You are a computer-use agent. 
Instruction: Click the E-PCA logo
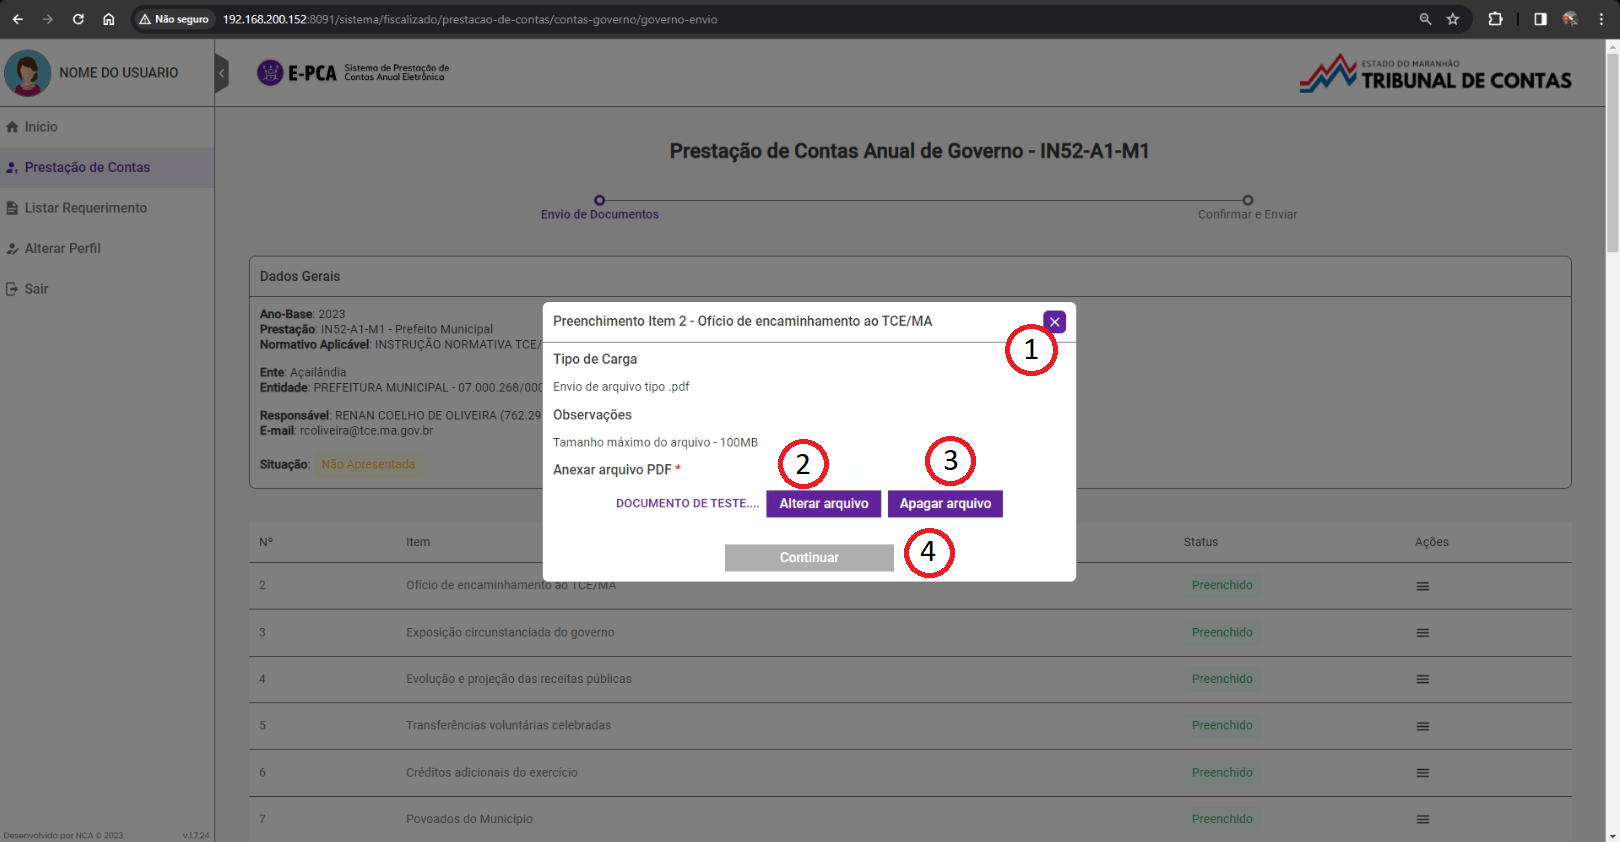point(353,72)
